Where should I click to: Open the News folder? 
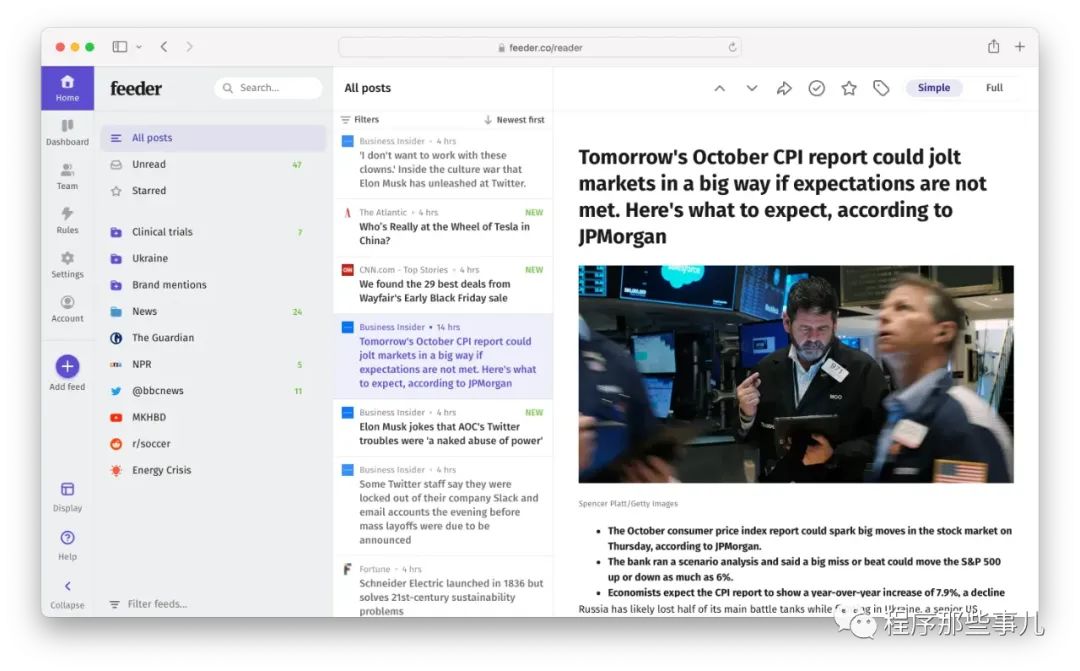214,311
